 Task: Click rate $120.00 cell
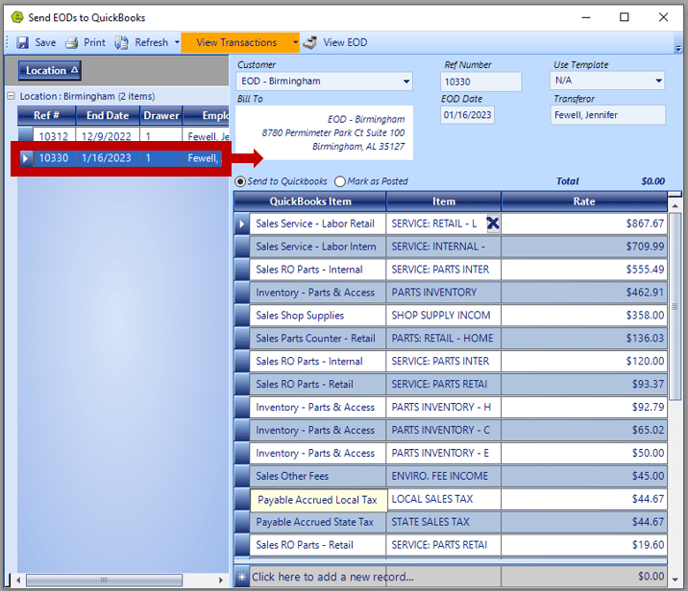tap(584, 361)
